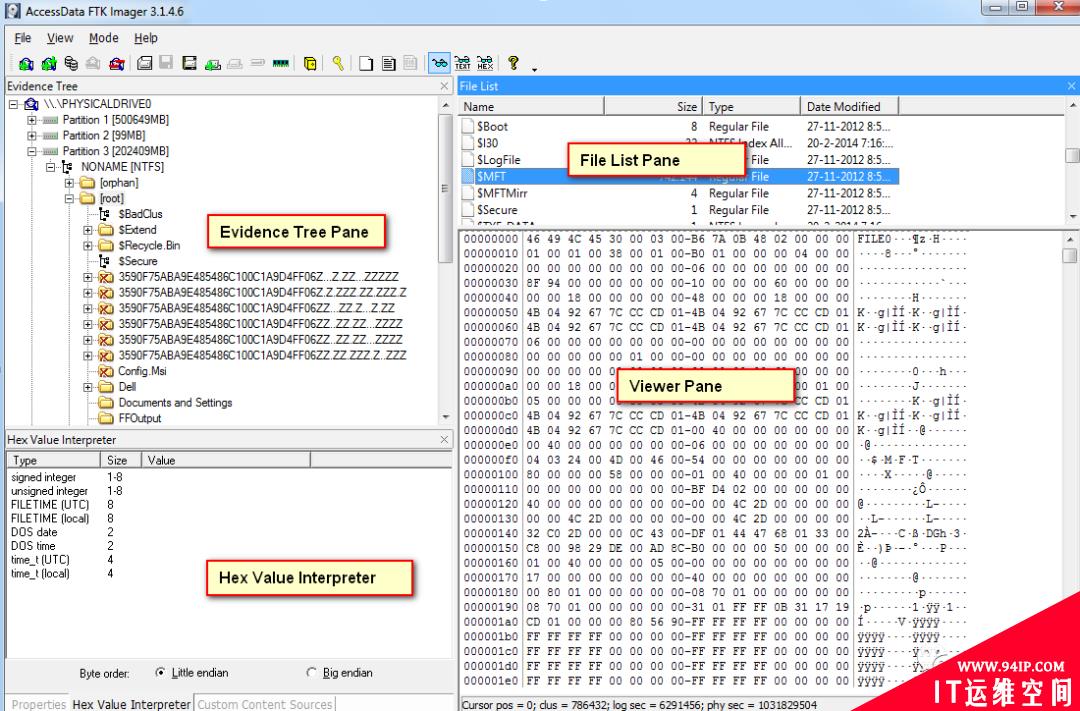Image resolution: width=1080 pixels, height=711 pixels.
Task: Switch to the Custom Content Sources tab
Action: click(x=265, y=704)
